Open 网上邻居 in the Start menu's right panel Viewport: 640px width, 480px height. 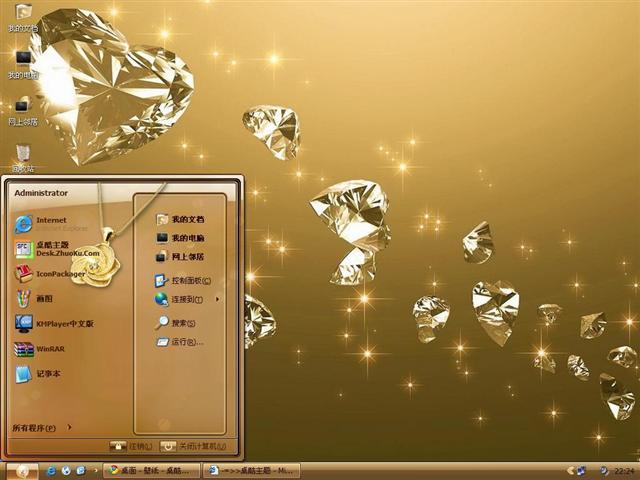180,256
